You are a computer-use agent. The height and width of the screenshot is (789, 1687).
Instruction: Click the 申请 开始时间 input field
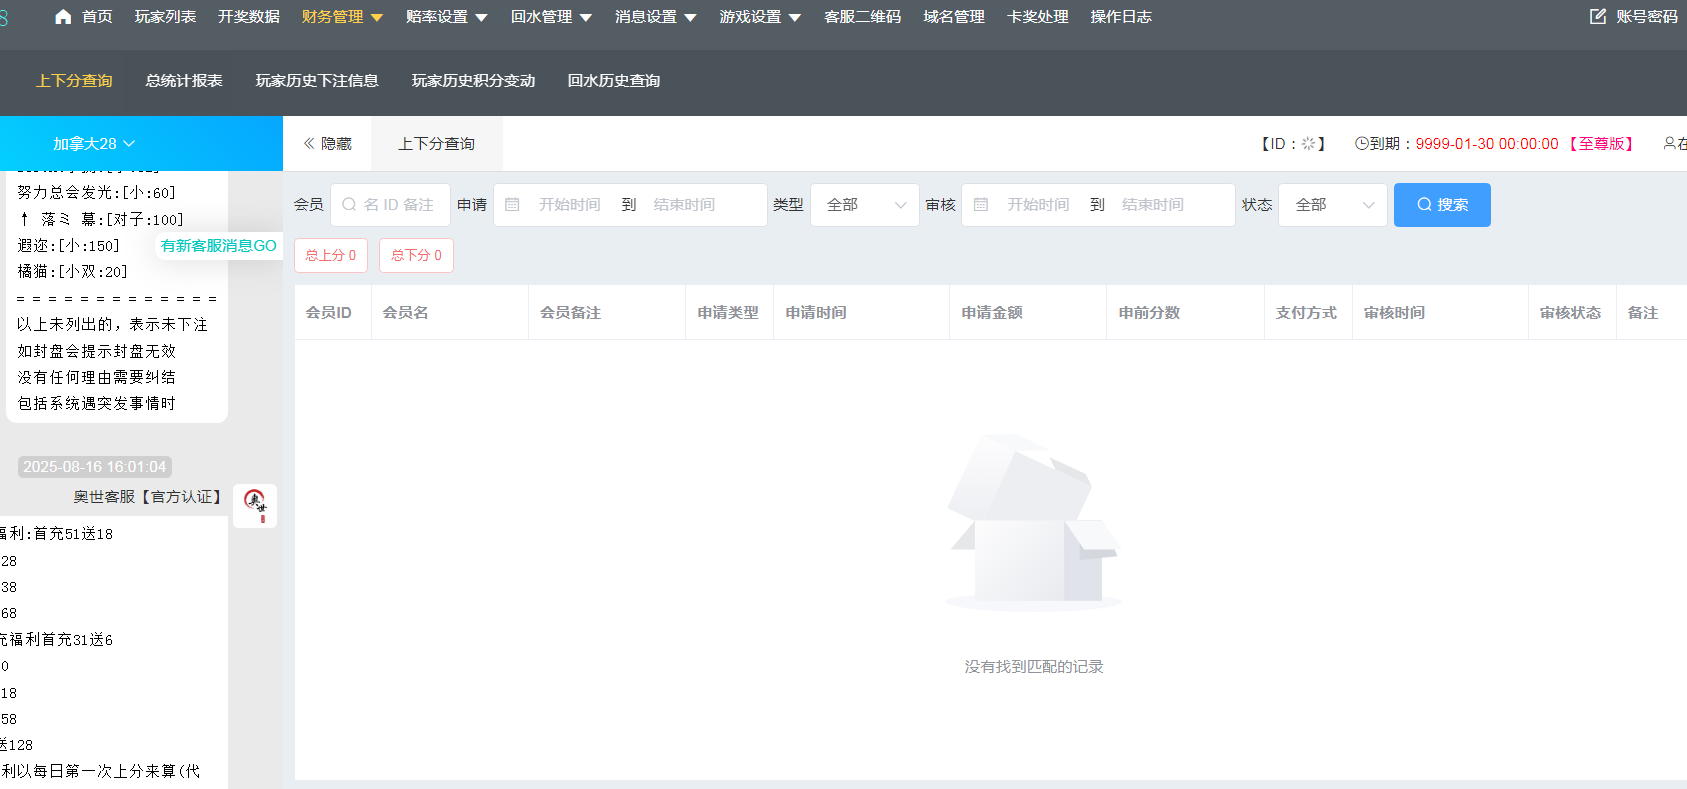(569, 205)
